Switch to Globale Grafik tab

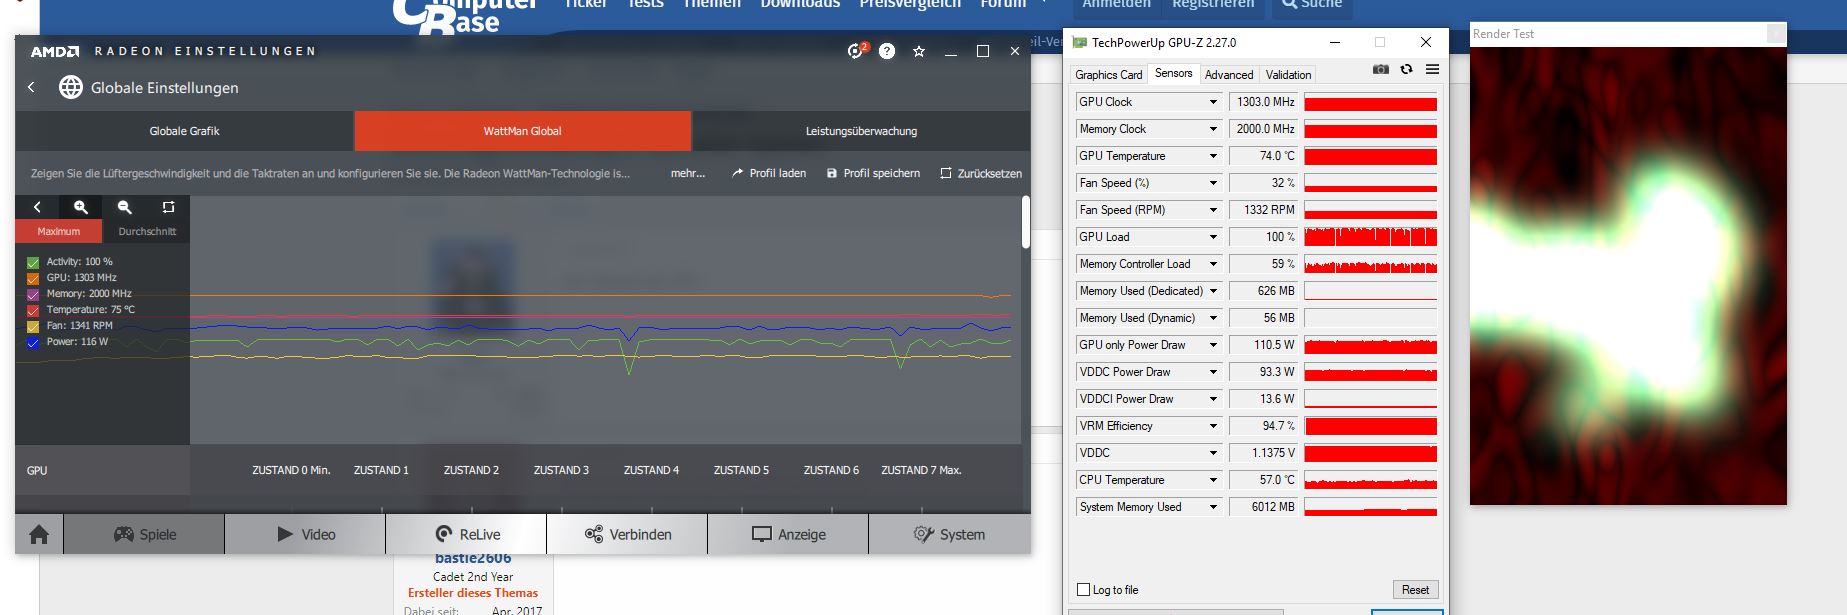pyautogui.click(x=184, y=131)
